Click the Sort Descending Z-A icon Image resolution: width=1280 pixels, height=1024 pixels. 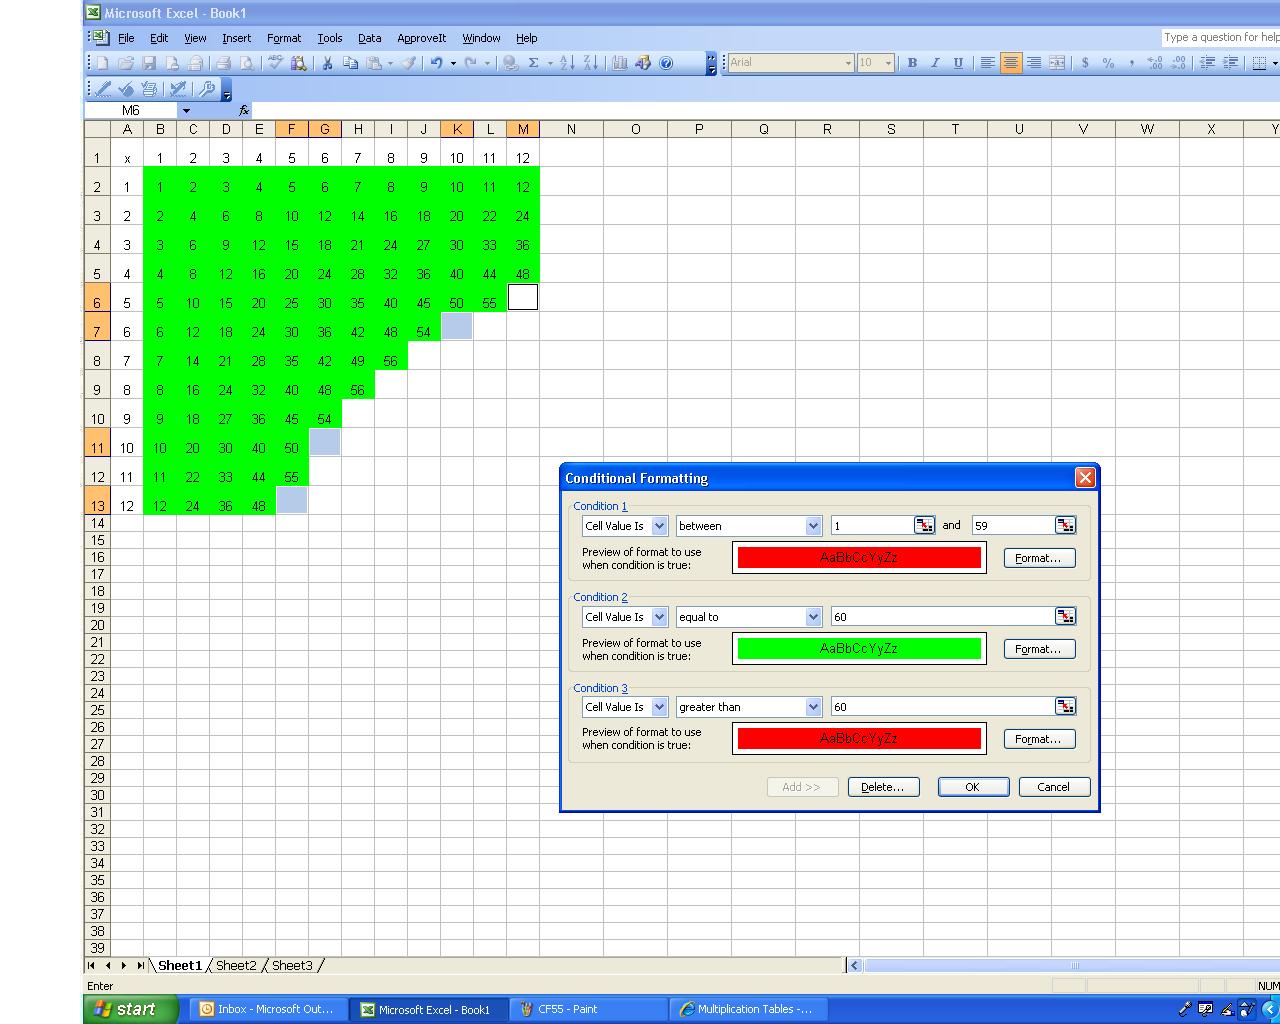point(591,63)
